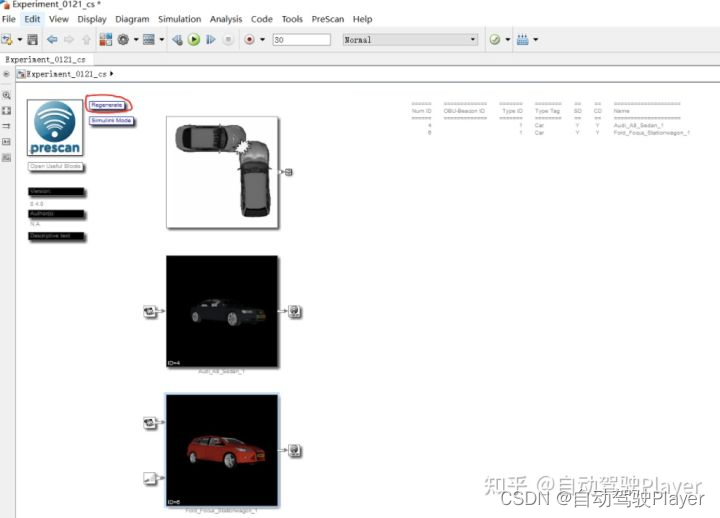Screen dimensions: 720x518
Task: Click the Step Back toolbar icon
Action: pos(177,40)
